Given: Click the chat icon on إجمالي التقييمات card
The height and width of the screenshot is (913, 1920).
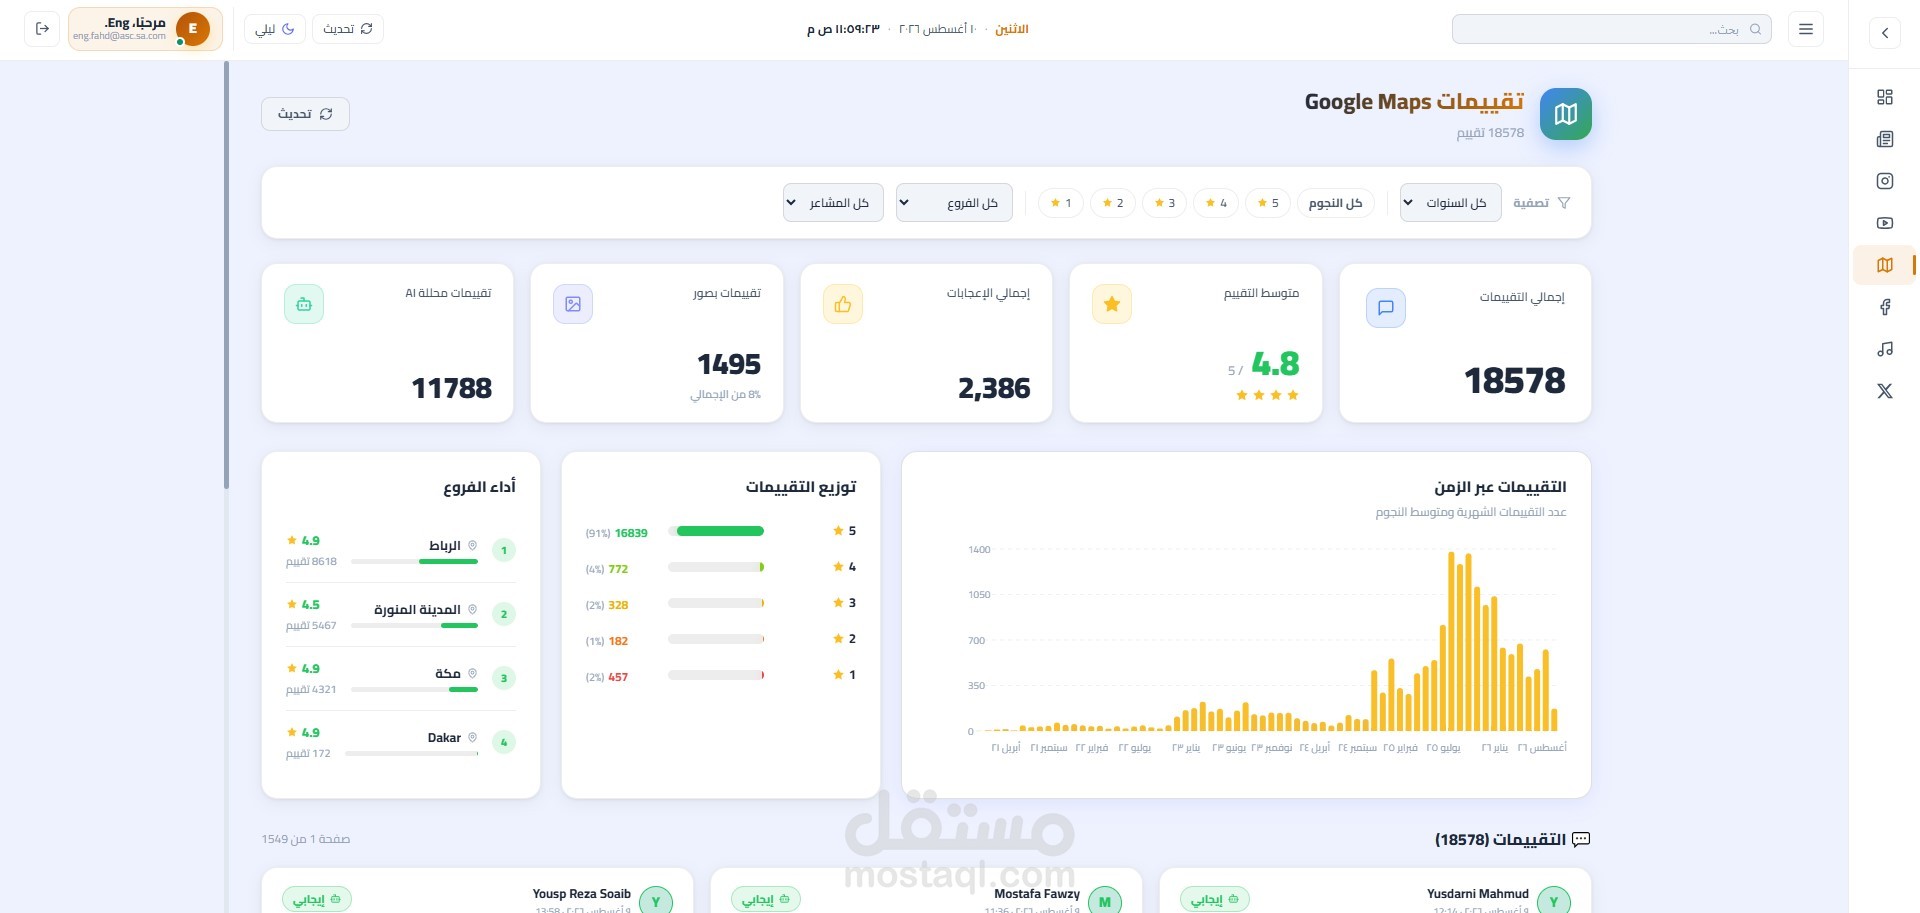Looking at the screenshot, I should click(x=1386, y=308).
